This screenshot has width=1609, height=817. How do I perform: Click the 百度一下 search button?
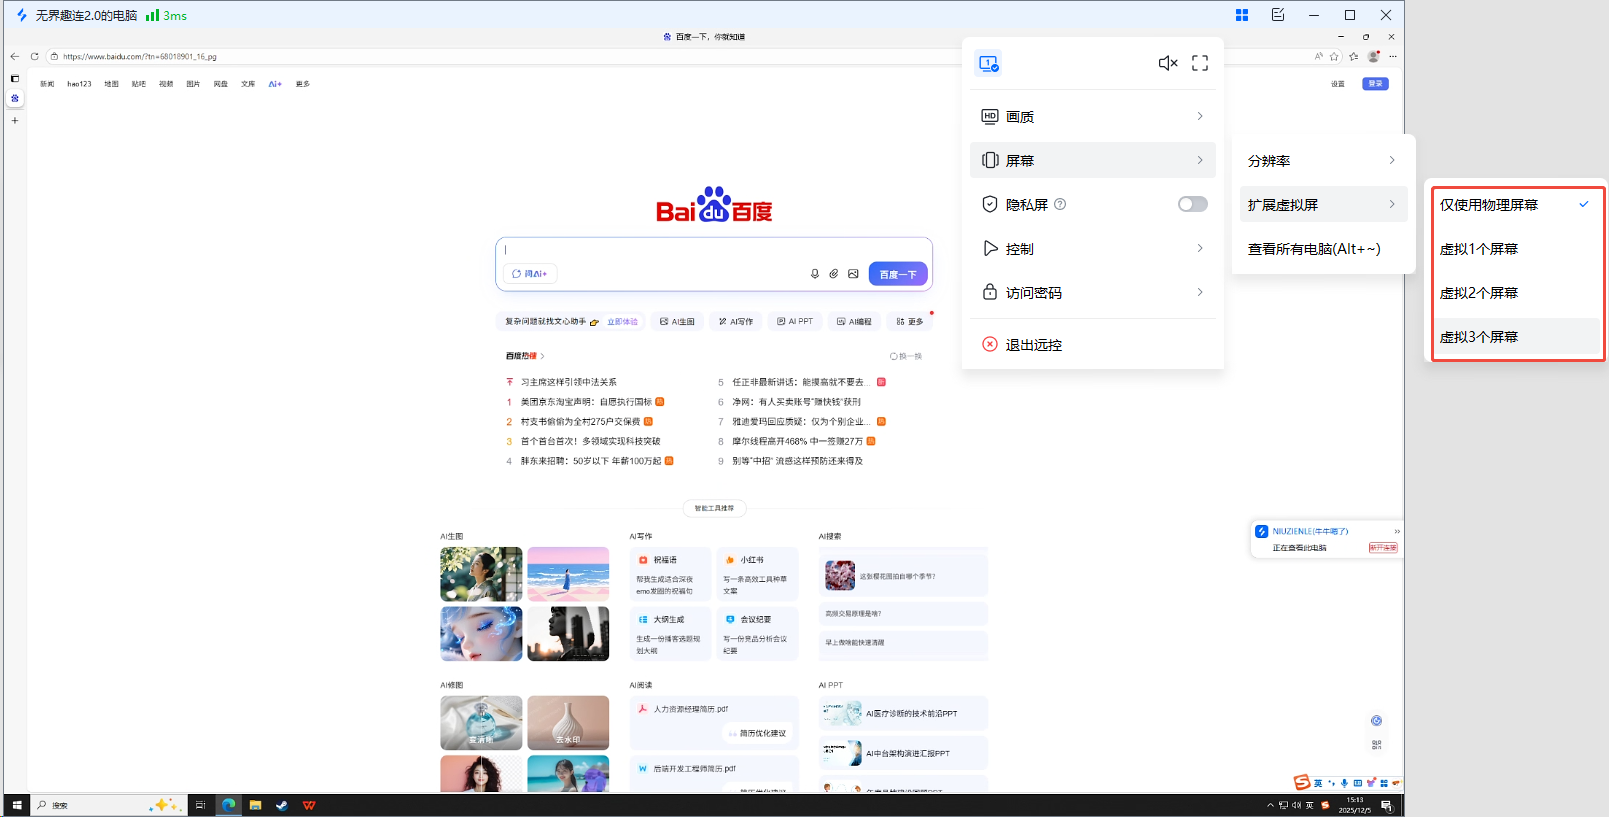click(x=898, y=274)
